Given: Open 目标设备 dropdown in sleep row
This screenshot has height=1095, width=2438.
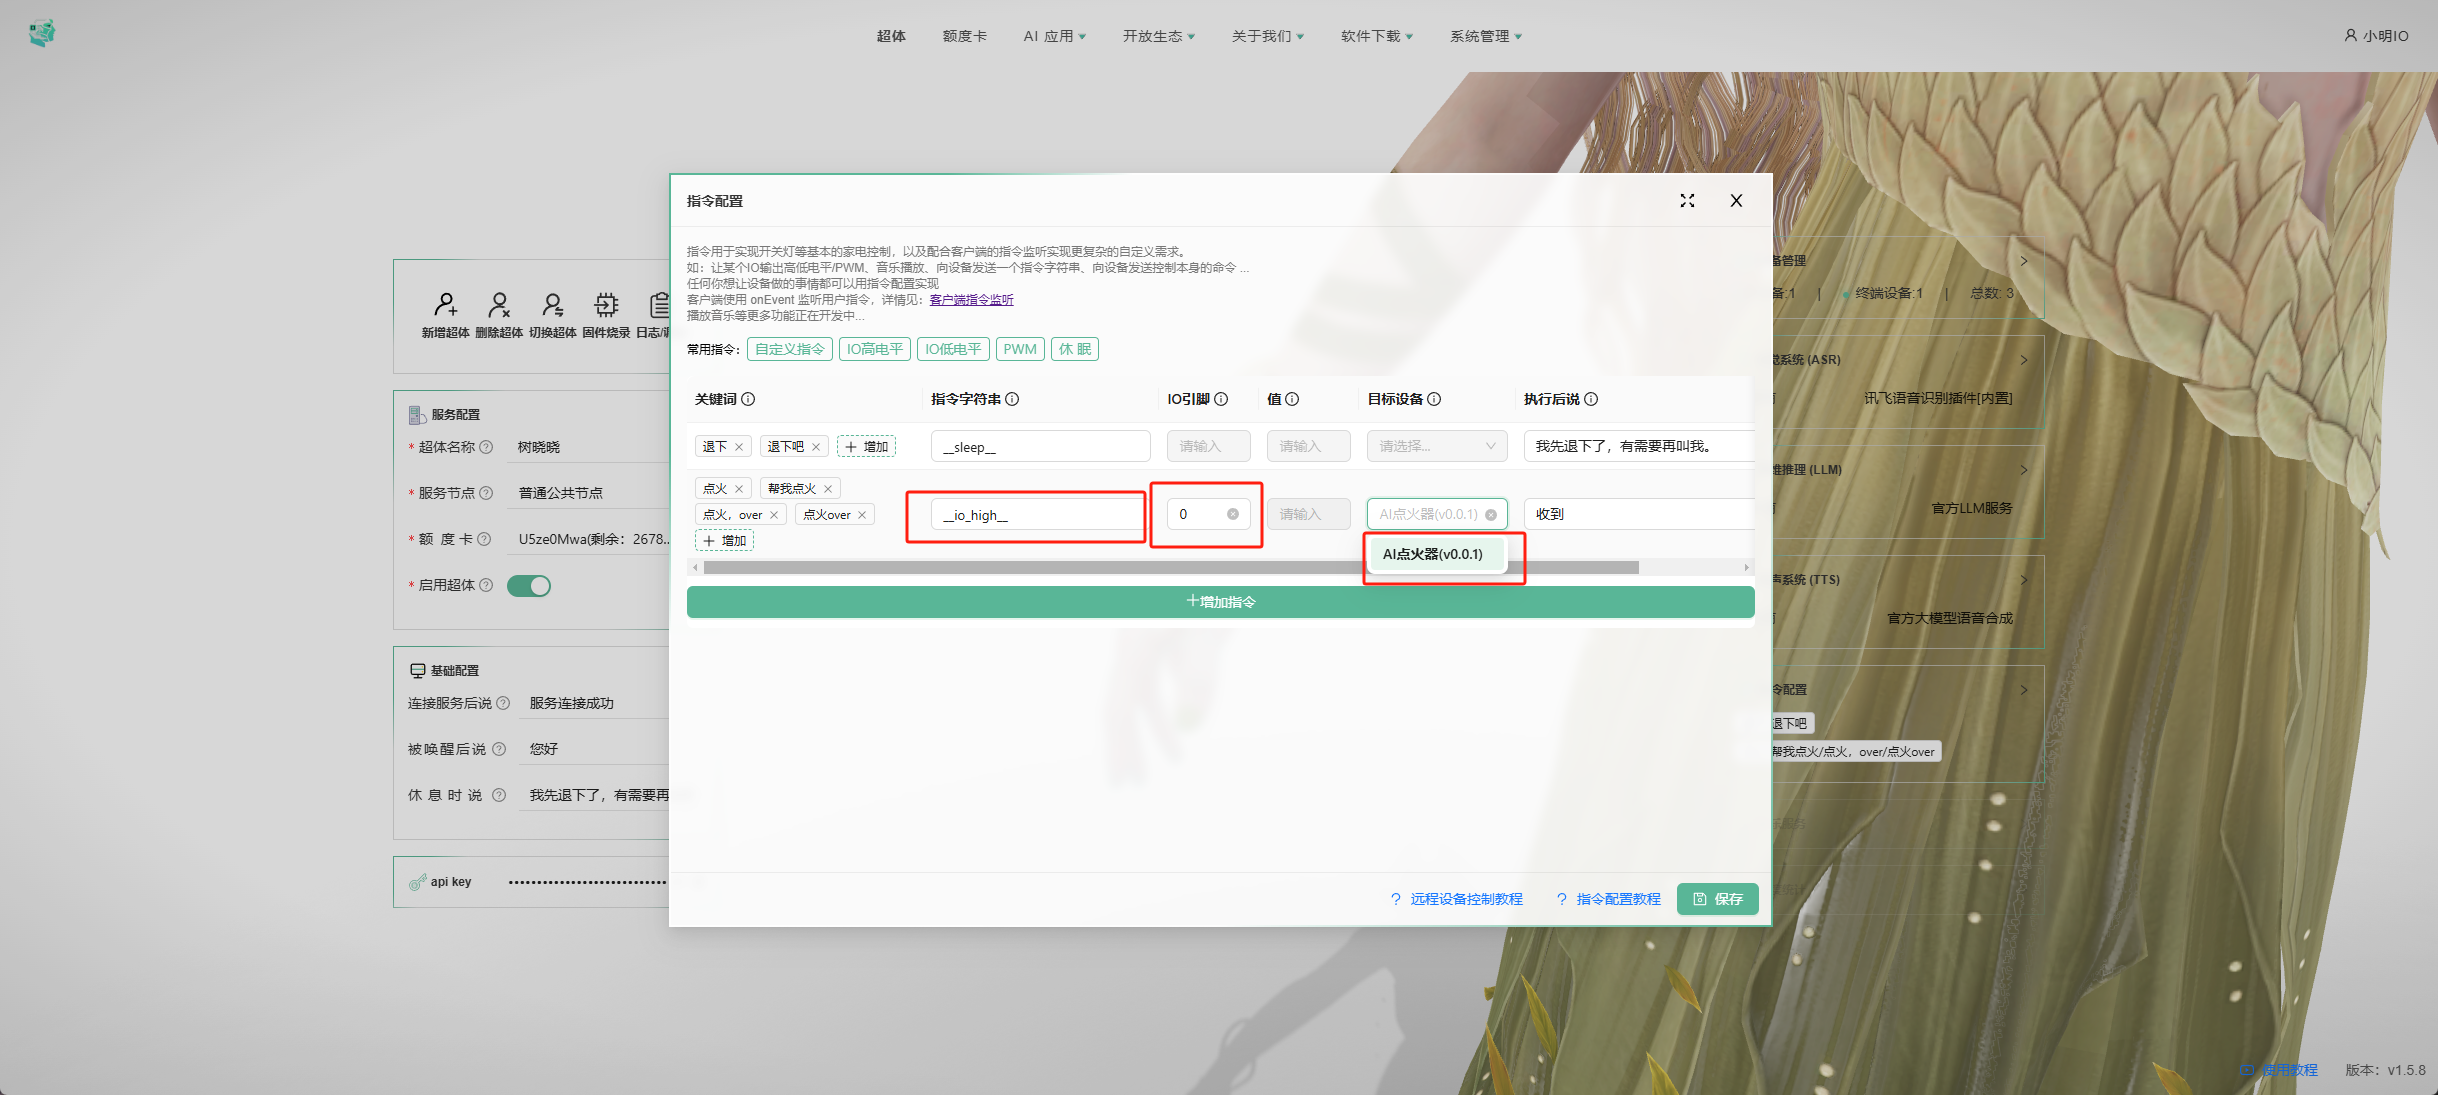Looking at the screenshot, I should point(1436,446).
